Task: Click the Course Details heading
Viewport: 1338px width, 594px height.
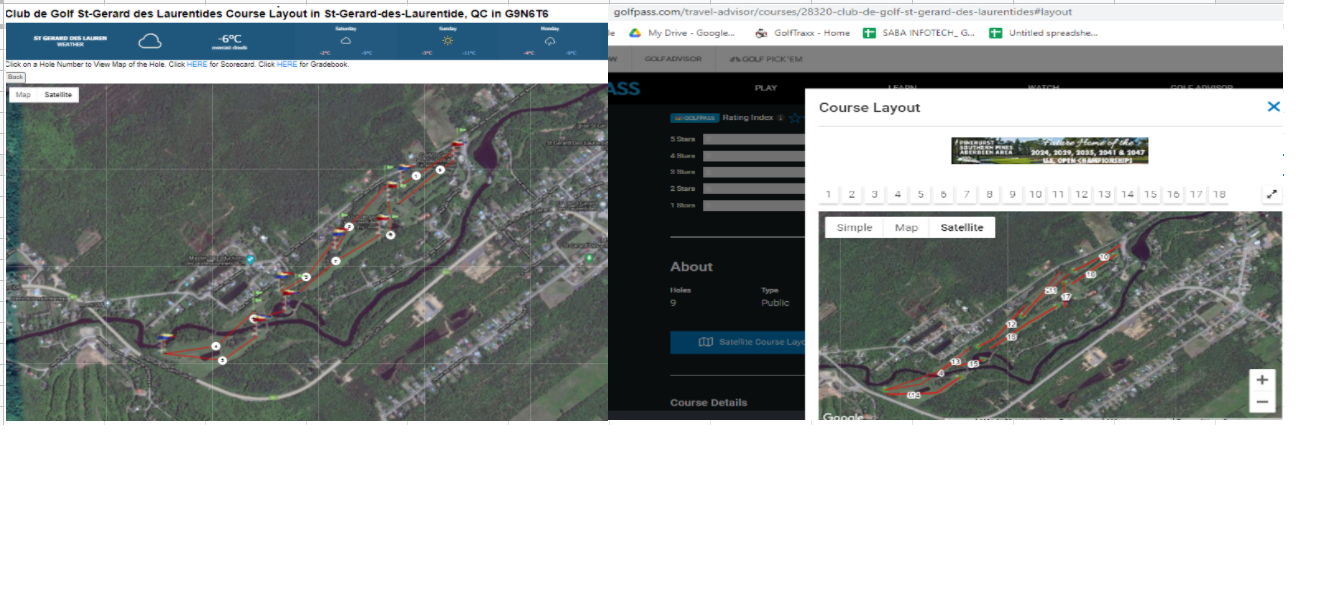Action: [709, 403]
